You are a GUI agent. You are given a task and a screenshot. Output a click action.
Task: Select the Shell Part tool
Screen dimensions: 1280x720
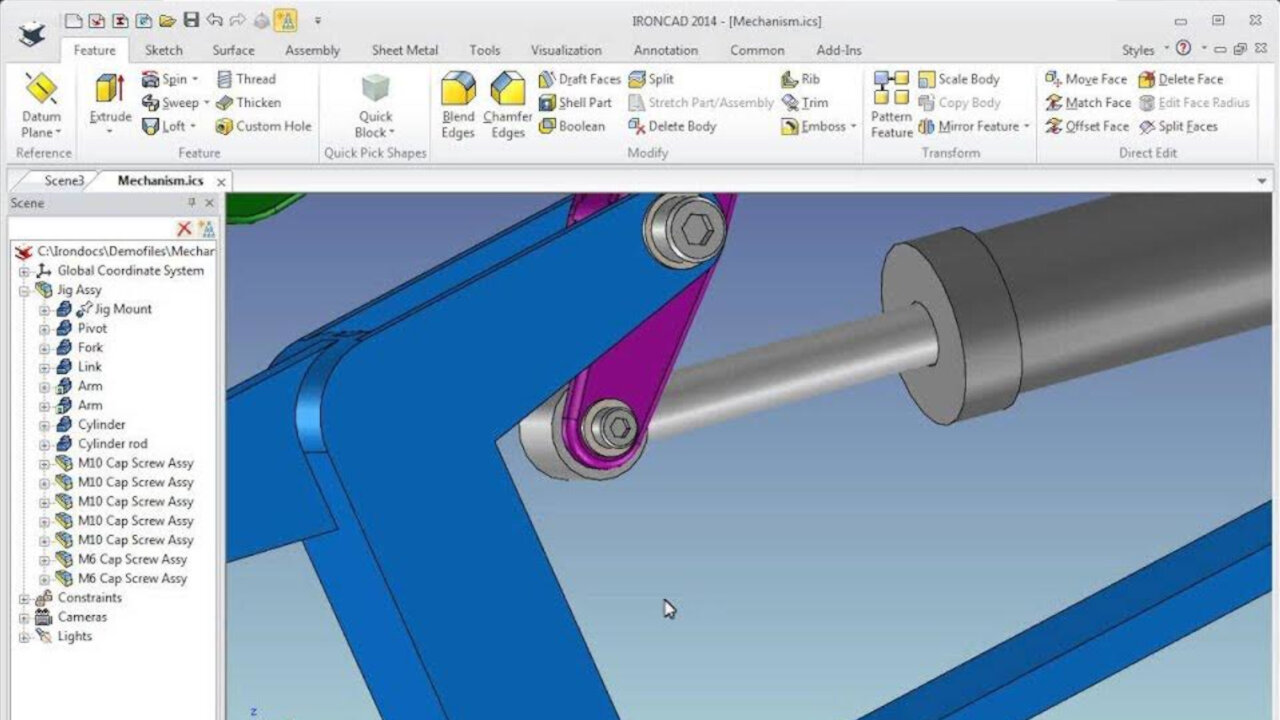pos(575,102)
